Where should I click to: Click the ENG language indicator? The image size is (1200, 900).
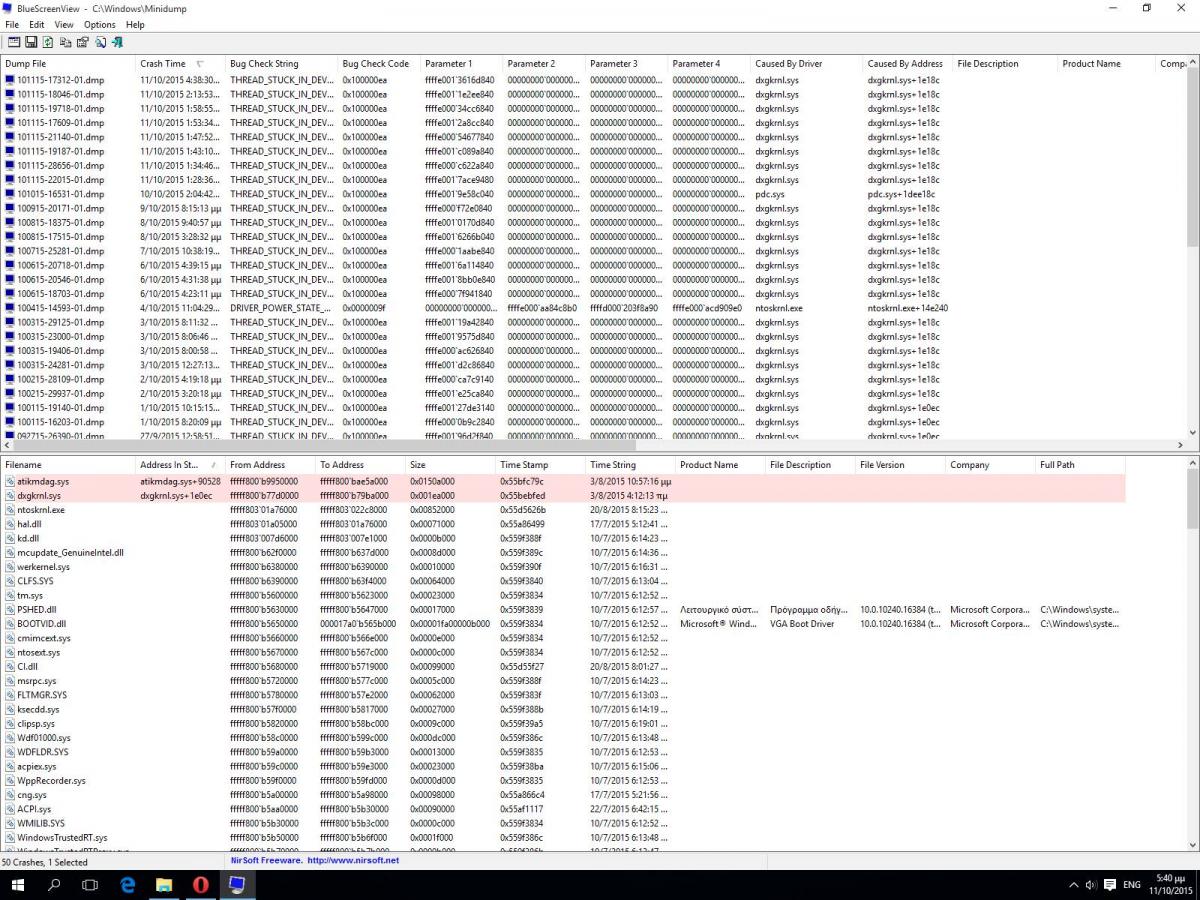[x=1132, y=885]
